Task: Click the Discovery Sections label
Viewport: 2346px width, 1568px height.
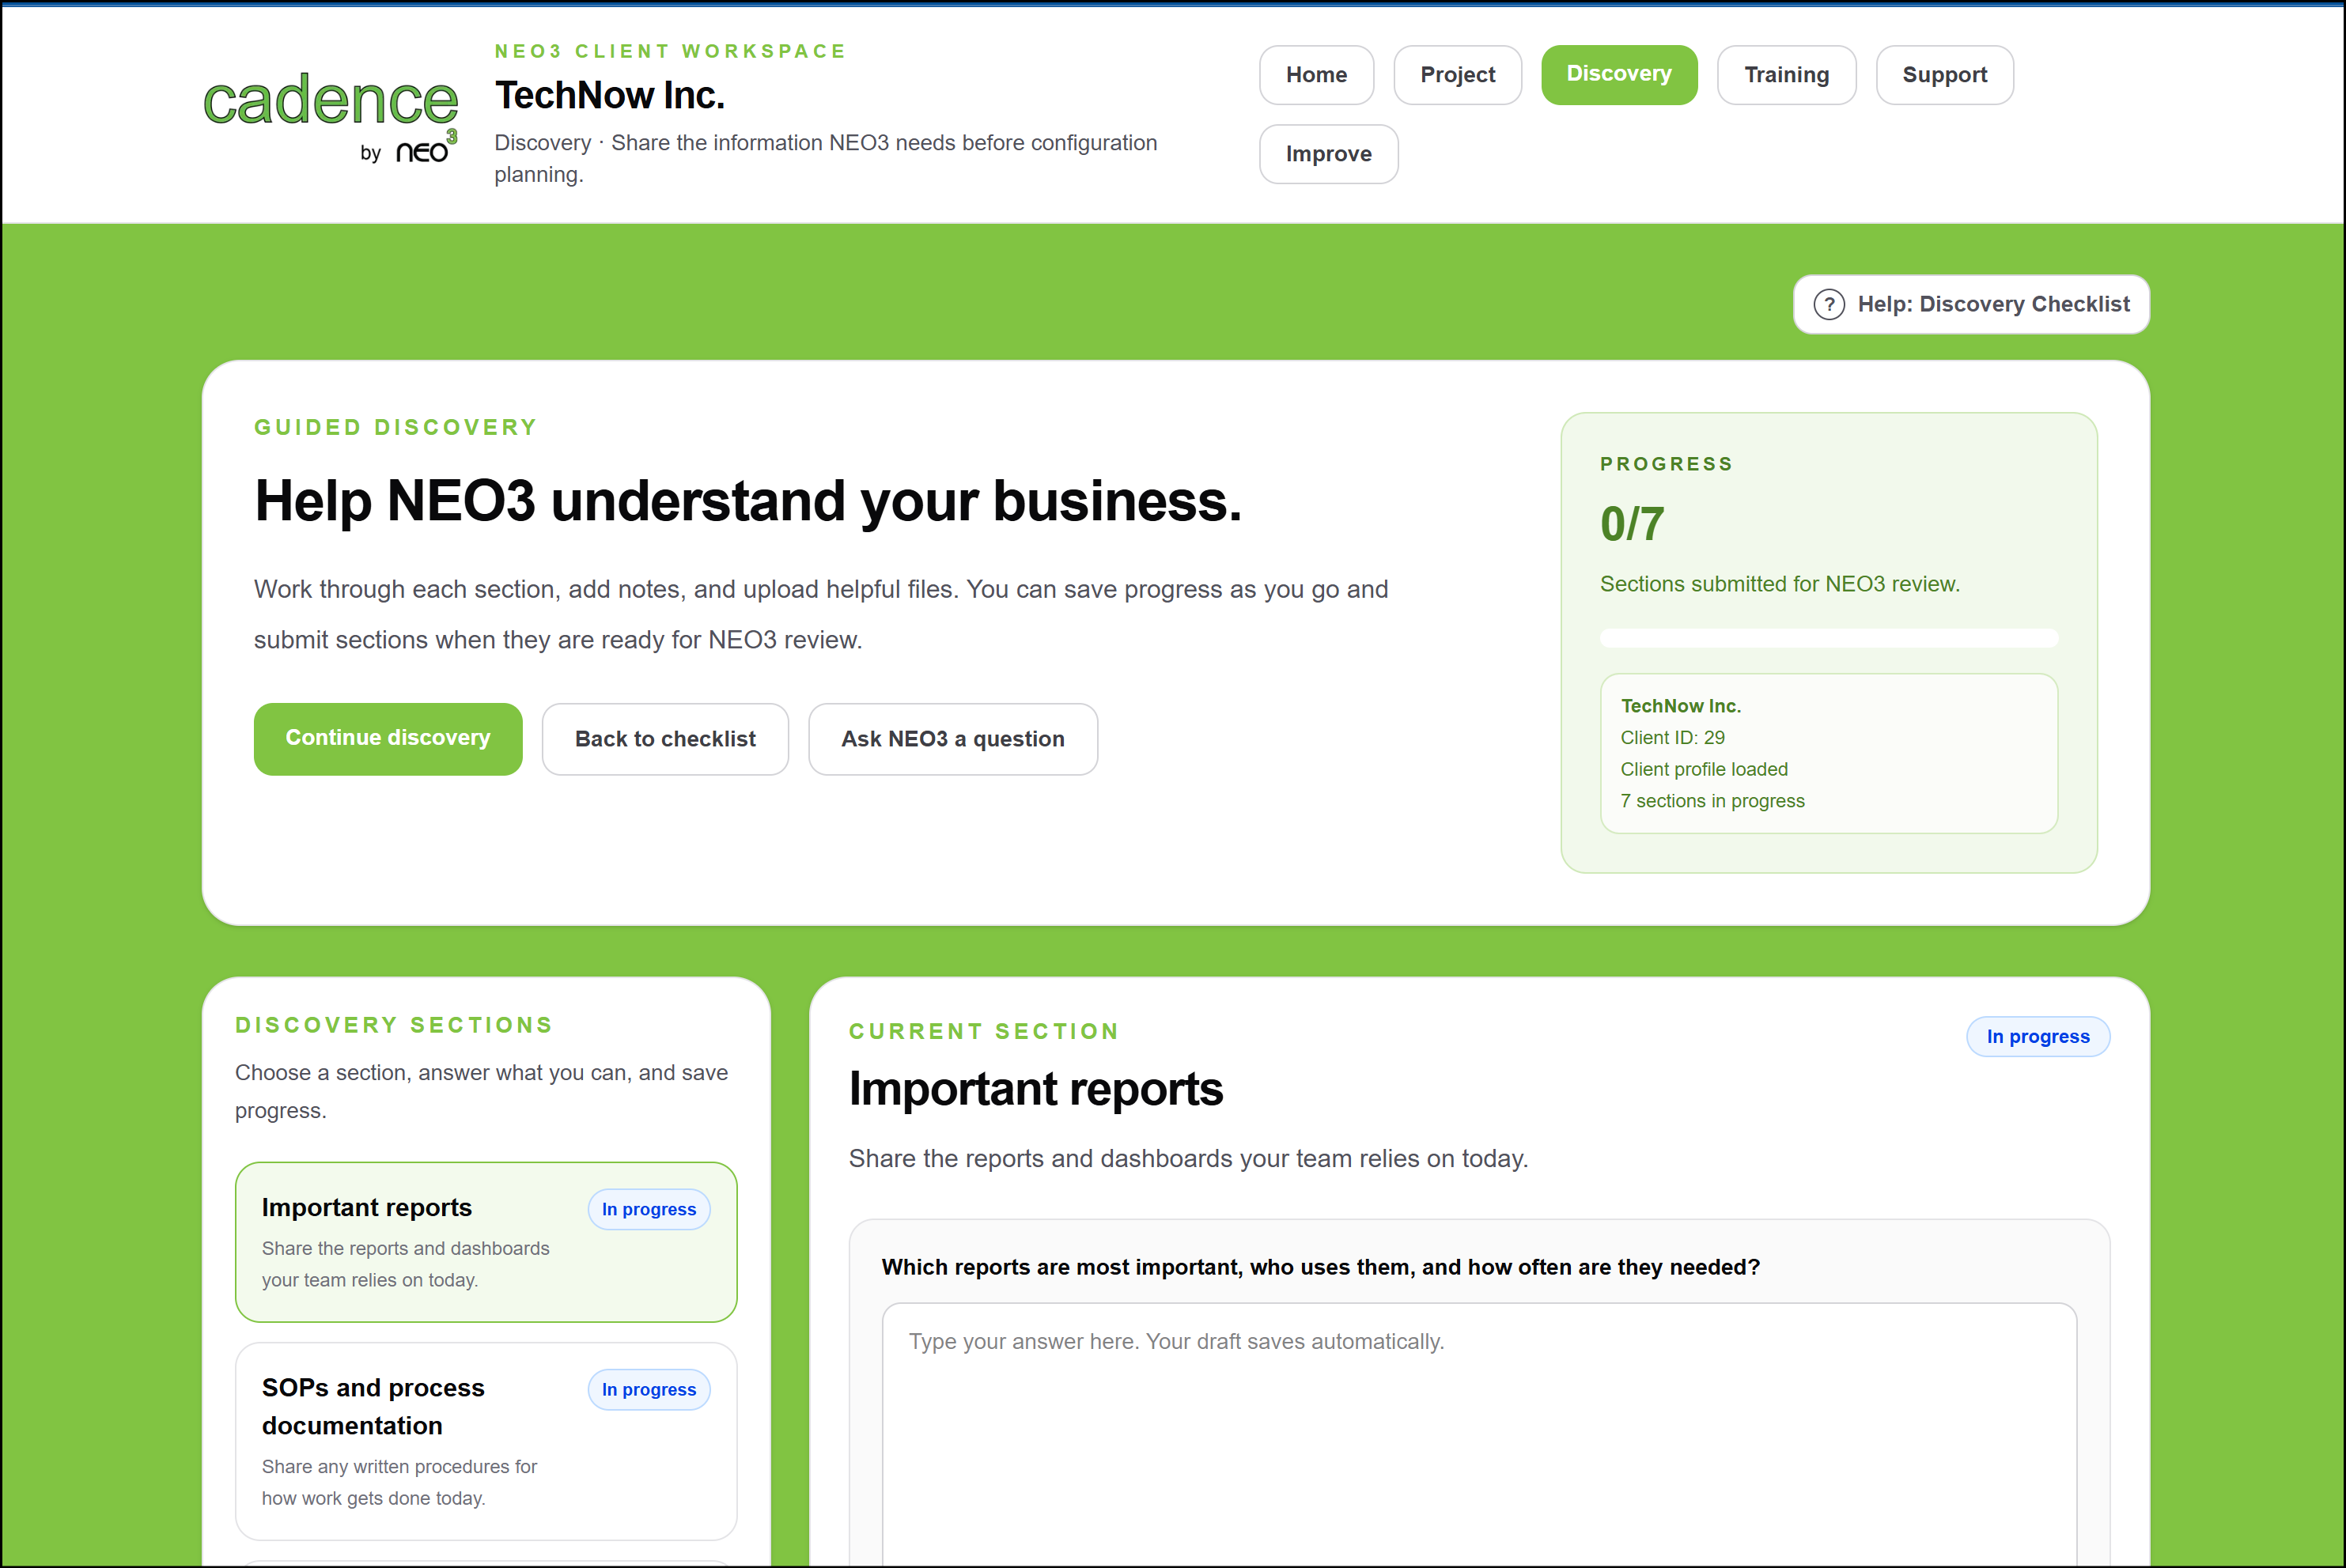Action: (x=394, y=1025)
